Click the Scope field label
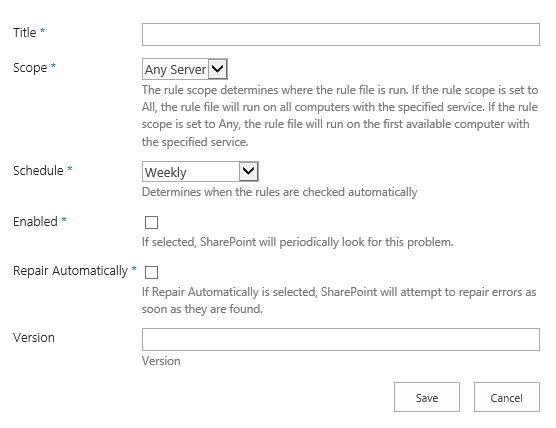The image size is (556, 428). click(30, 68)
